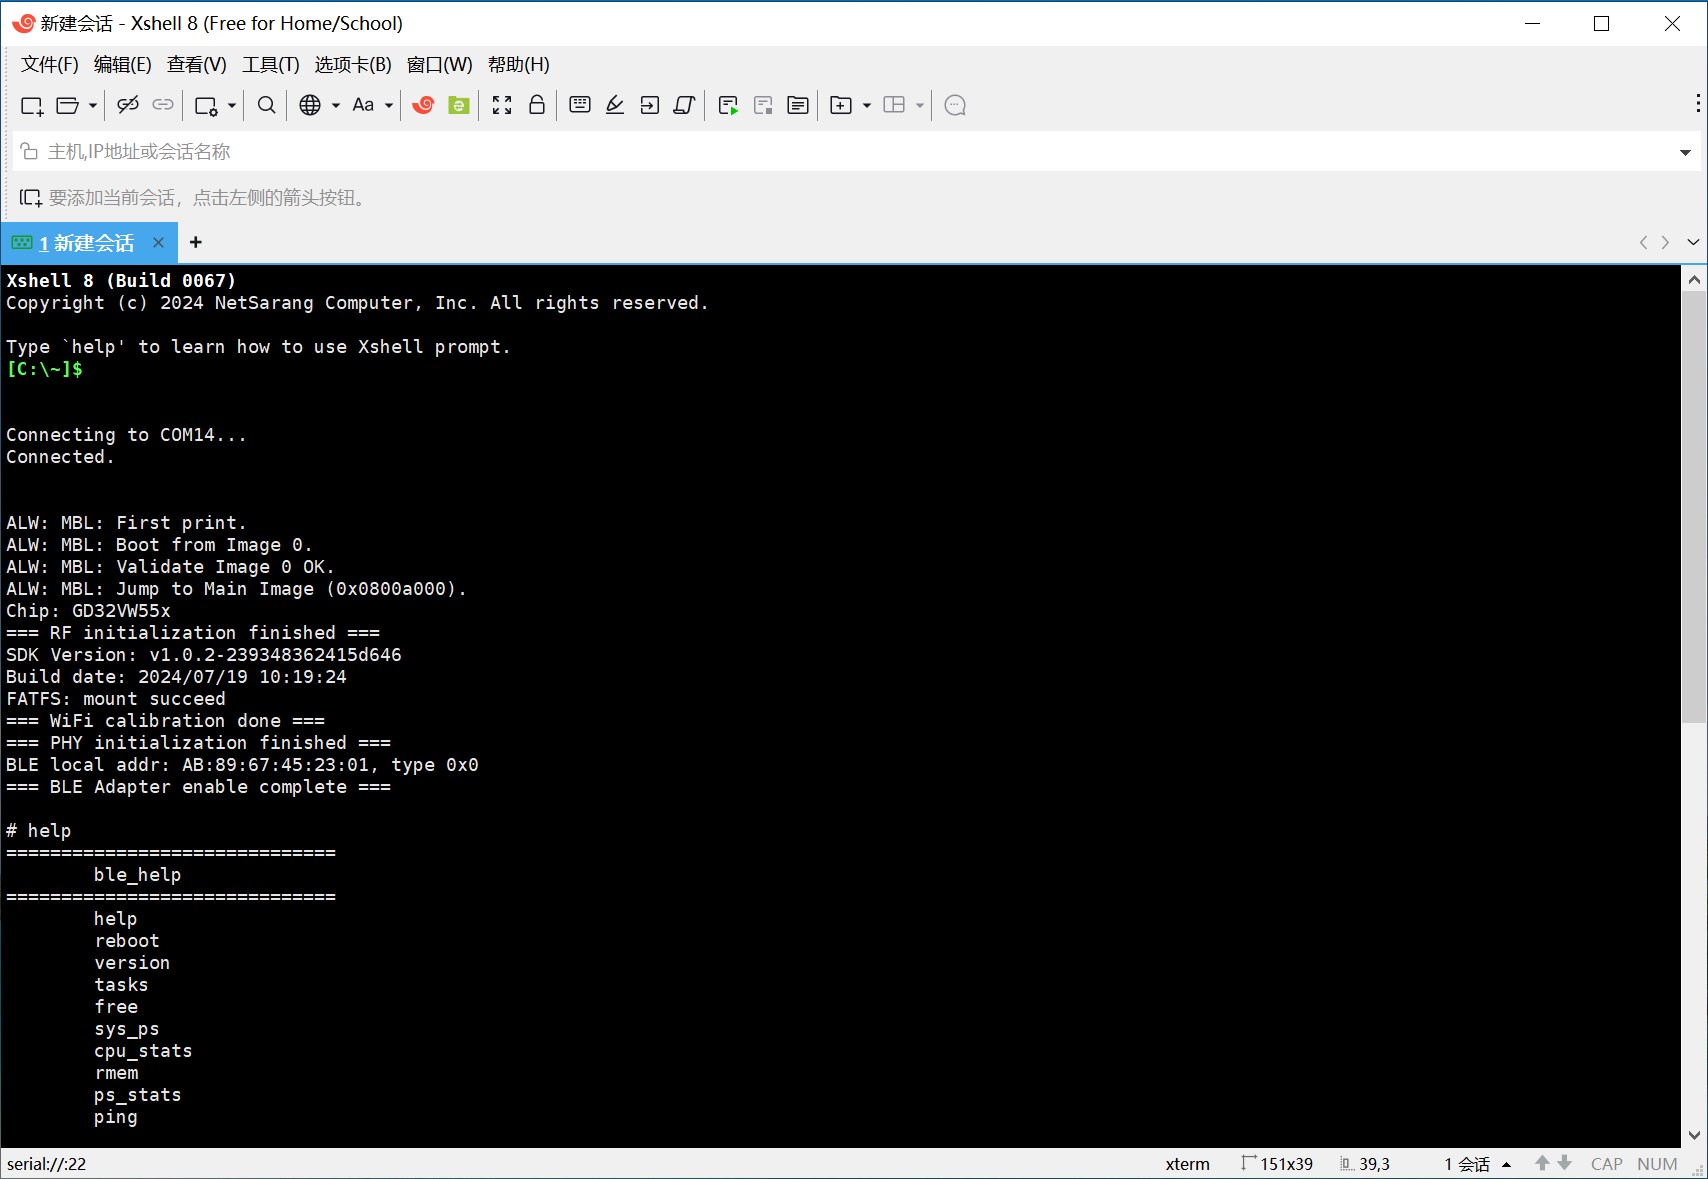Expand the Open session folder dropdown arrow
The width and height of the screenshot is (1708, 1179).
point(93,105)
